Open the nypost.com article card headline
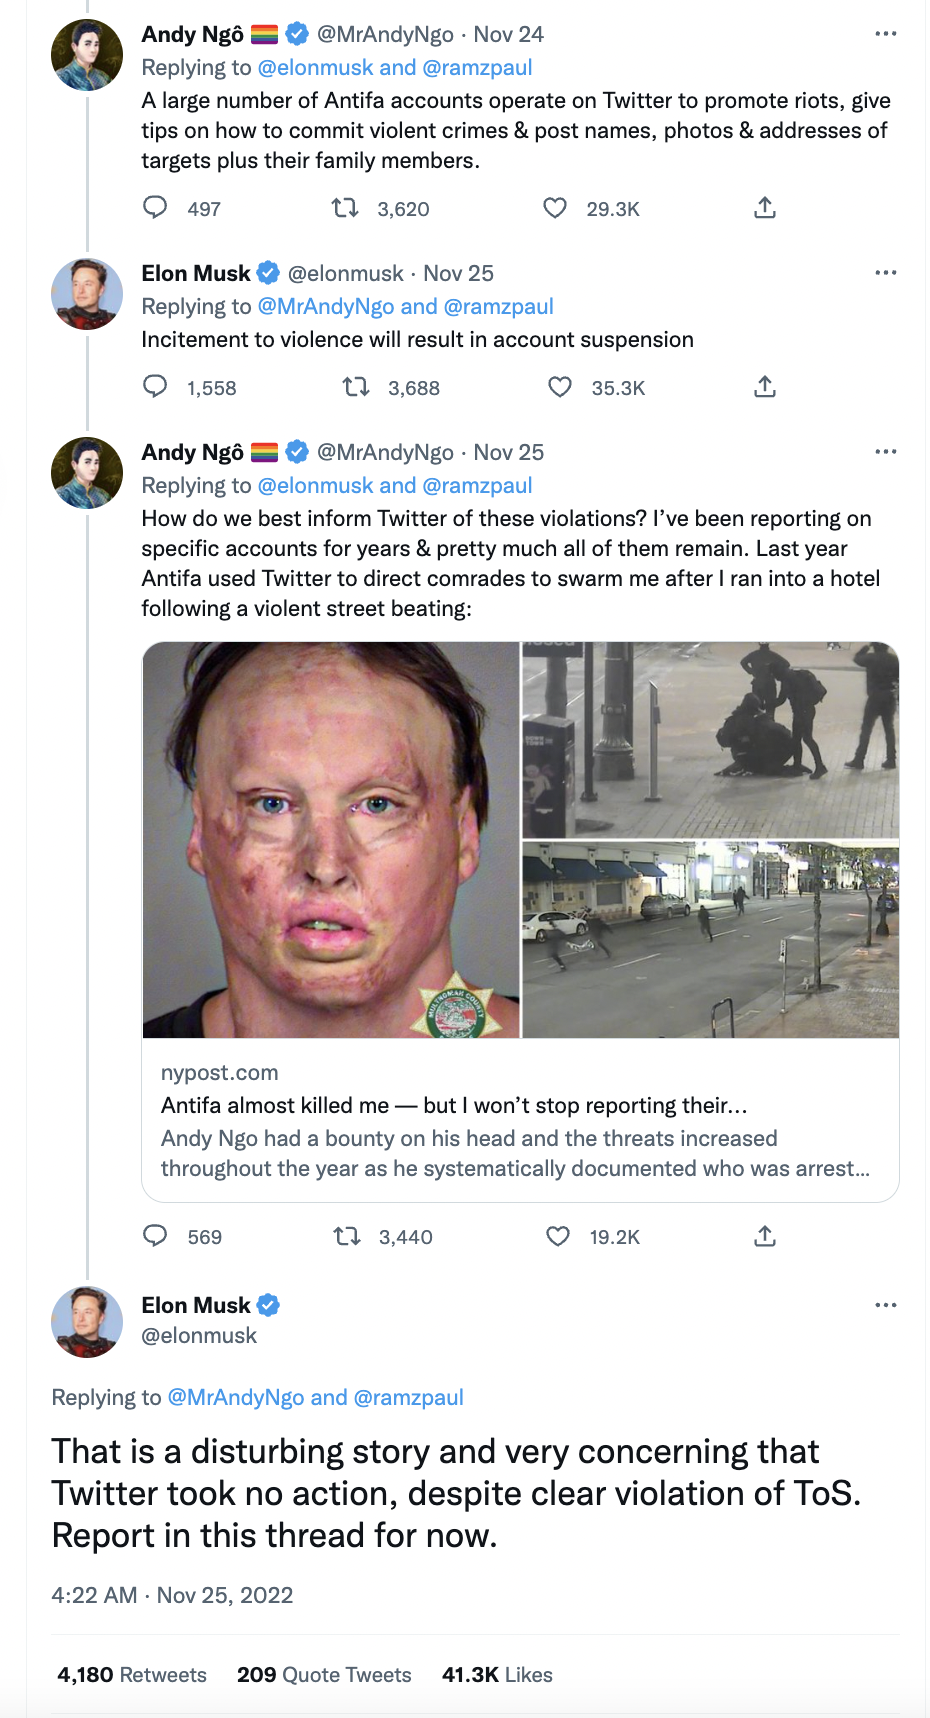The image size is (930, 1718). pos(454,1105)
